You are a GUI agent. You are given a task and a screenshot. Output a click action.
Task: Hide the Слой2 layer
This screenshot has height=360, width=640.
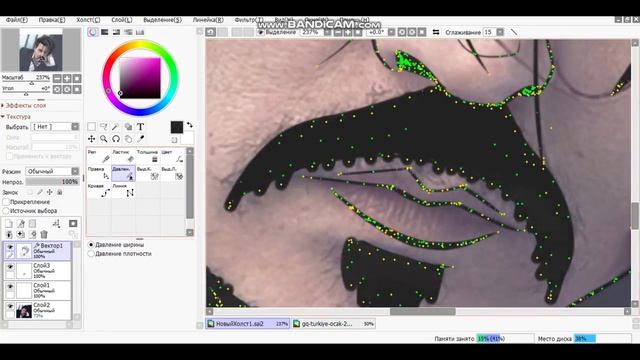pyautogui.click(x=10, y=306)
